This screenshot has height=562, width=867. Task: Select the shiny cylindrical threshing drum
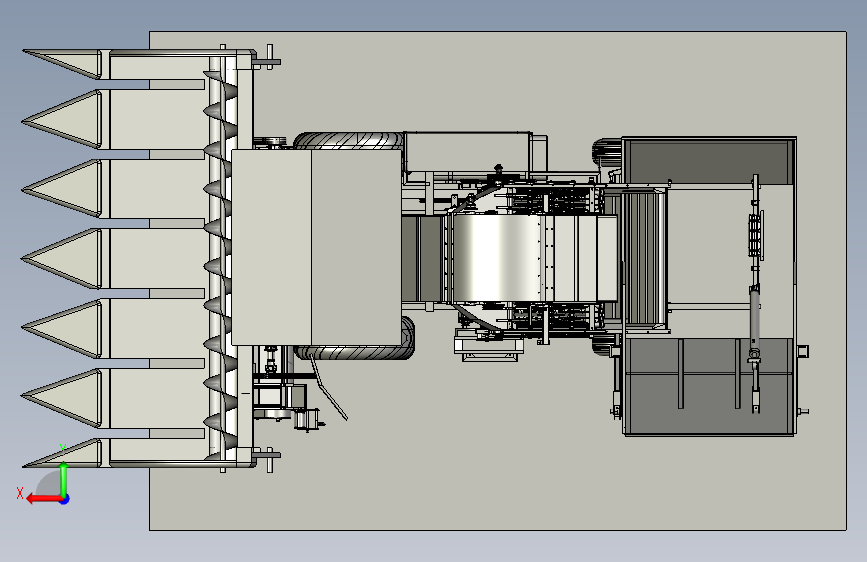point(496,258)
